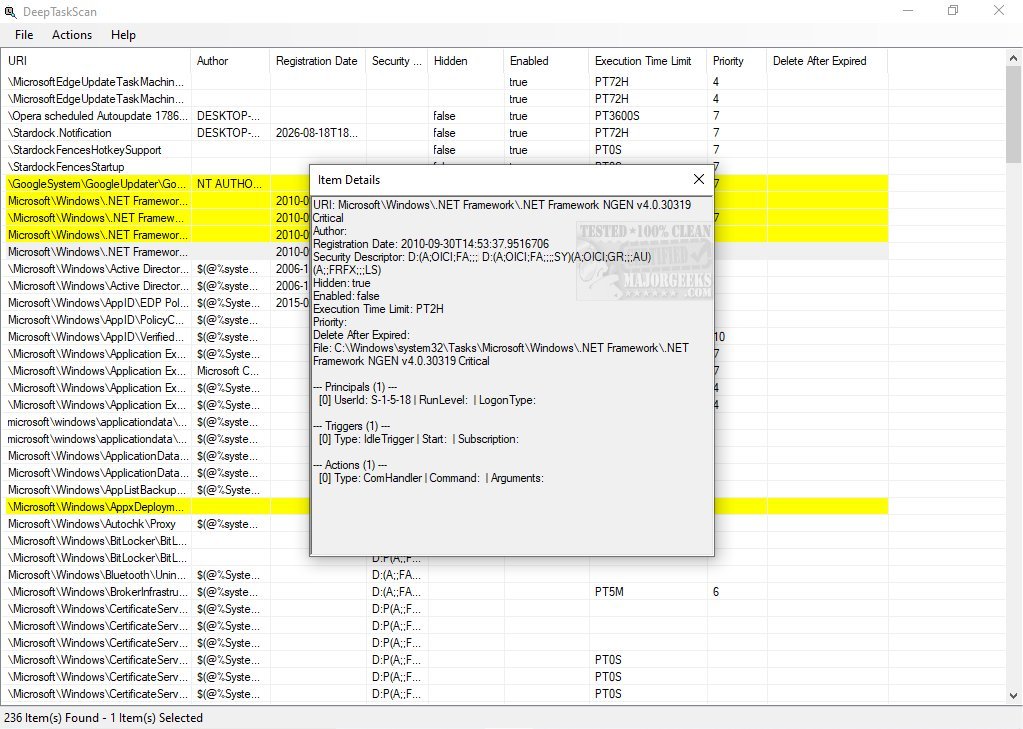Click the scroll up arrow of the list

[1013, 57]
